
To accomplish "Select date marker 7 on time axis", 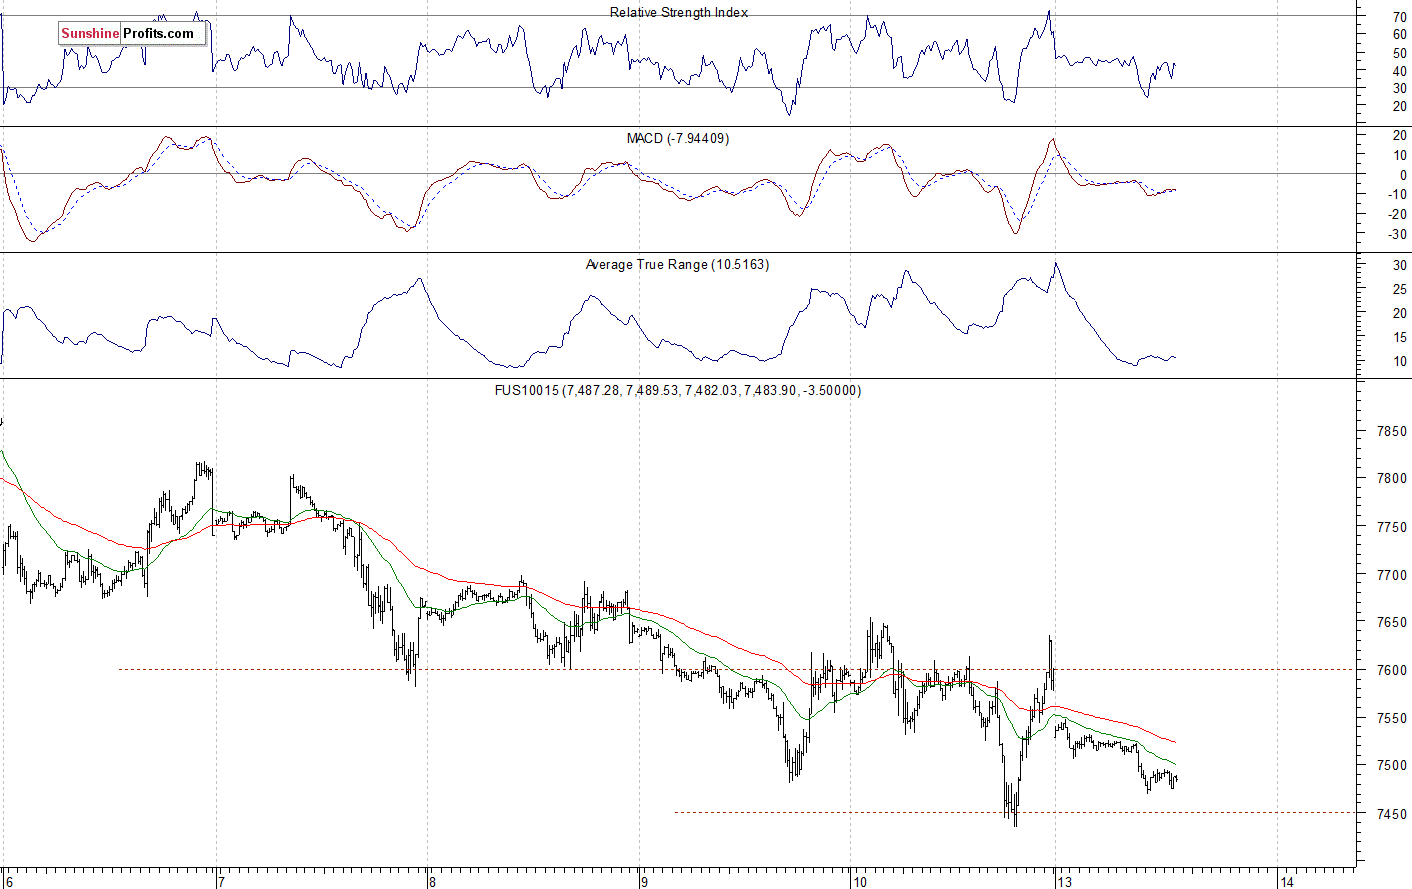I will tap(222, 881).
